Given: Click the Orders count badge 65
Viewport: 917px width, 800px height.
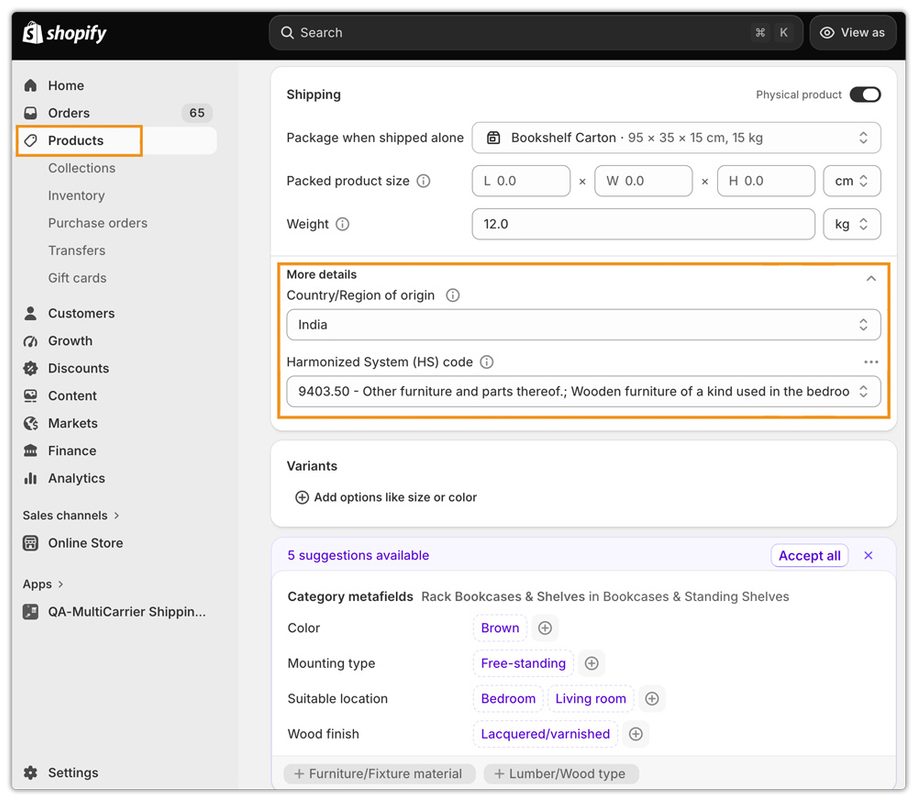Looking at the screenshot, I should pos(197,113).
